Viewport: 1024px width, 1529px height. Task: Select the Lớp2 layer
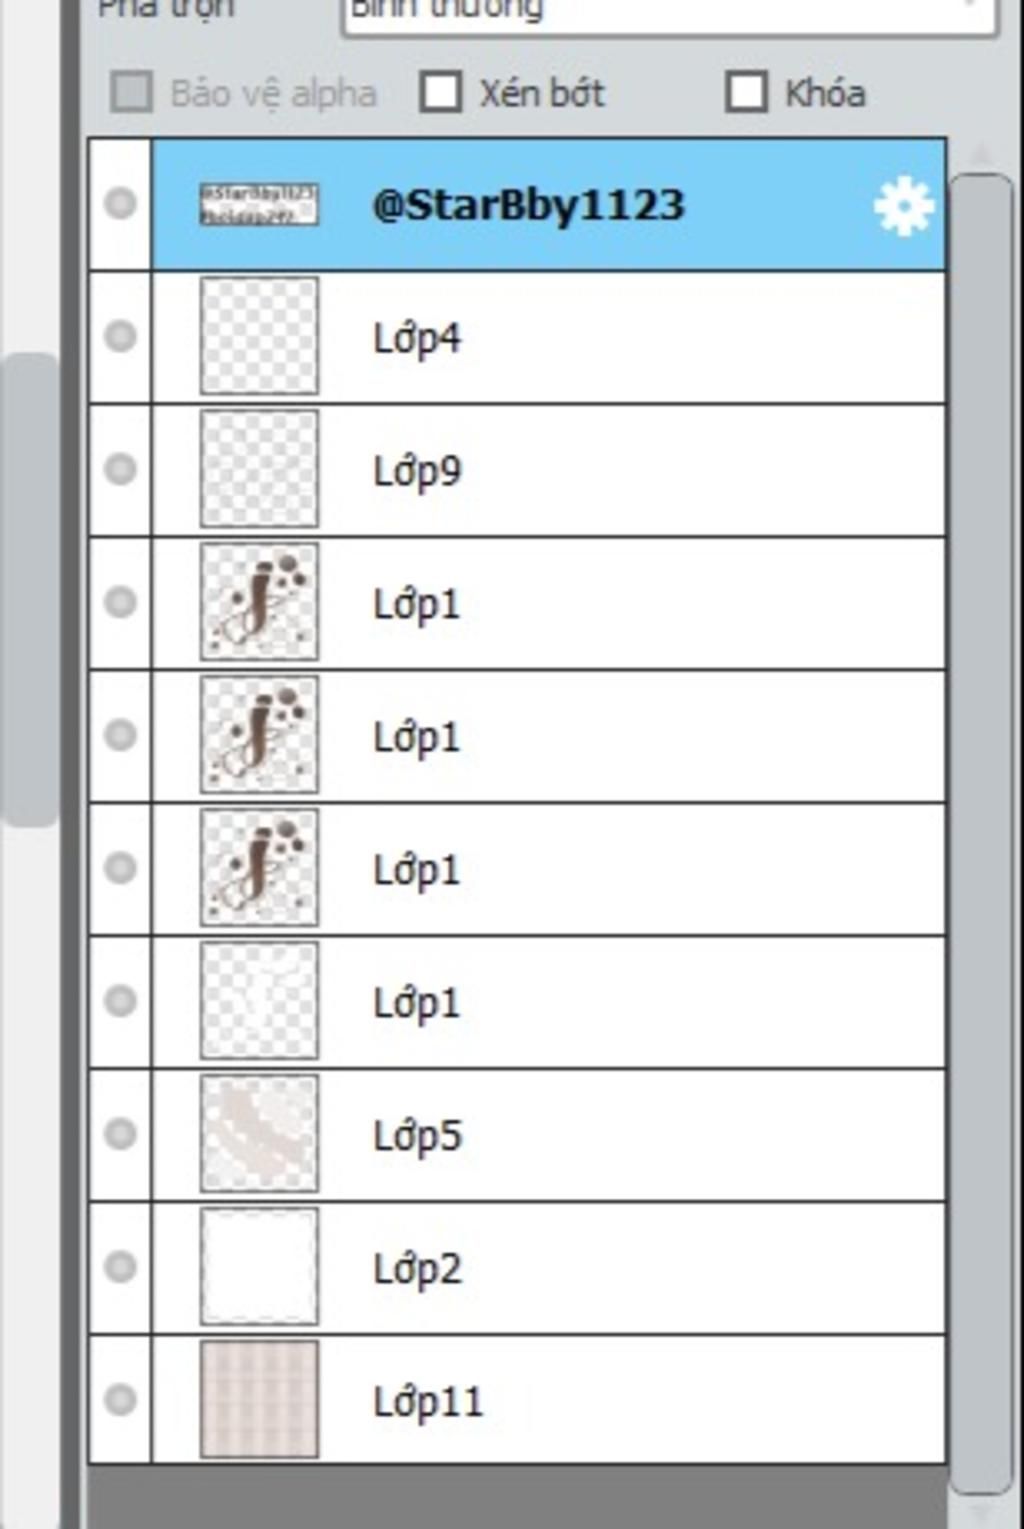tap(548, 1268)
